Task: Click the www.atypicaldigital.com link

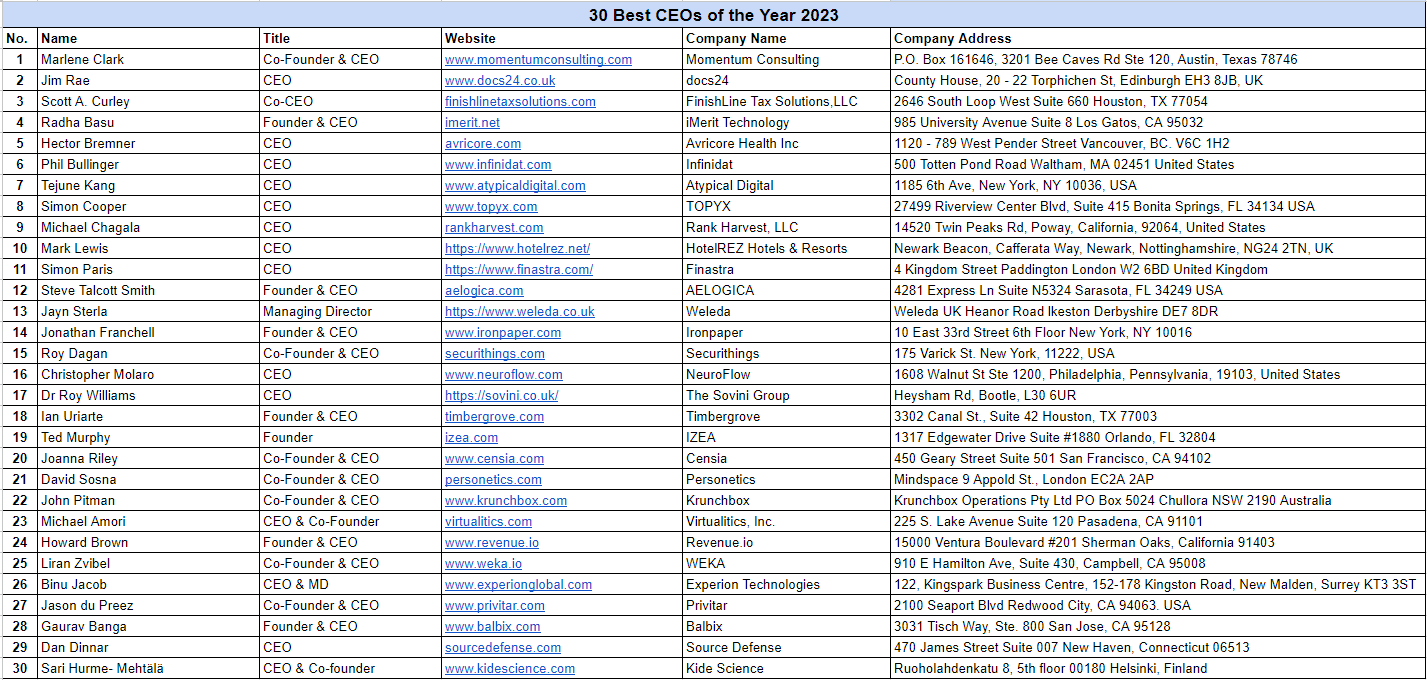Action: pyautogui.click(x=515, y=185)
